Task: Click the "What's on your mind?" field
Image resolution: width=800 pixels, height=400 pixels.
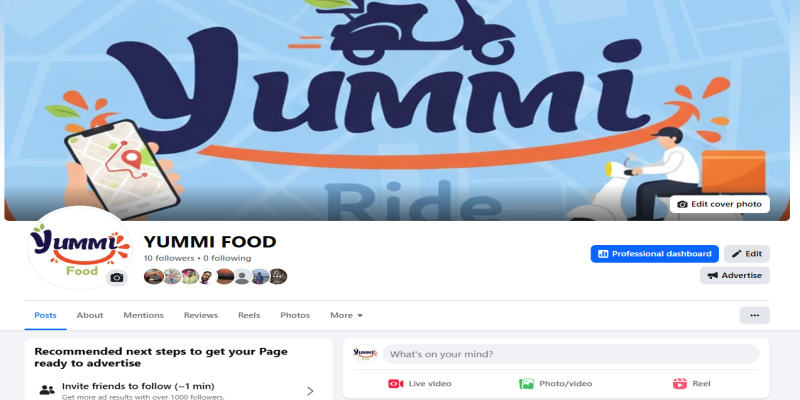Action: 571,354
